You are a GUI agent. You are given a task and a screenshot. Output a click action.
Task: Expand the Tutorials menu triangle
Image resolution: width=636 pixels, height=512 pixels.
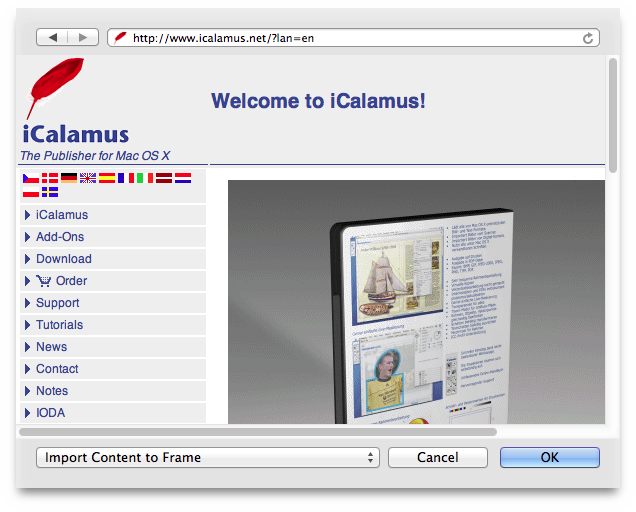click(27, 325)
